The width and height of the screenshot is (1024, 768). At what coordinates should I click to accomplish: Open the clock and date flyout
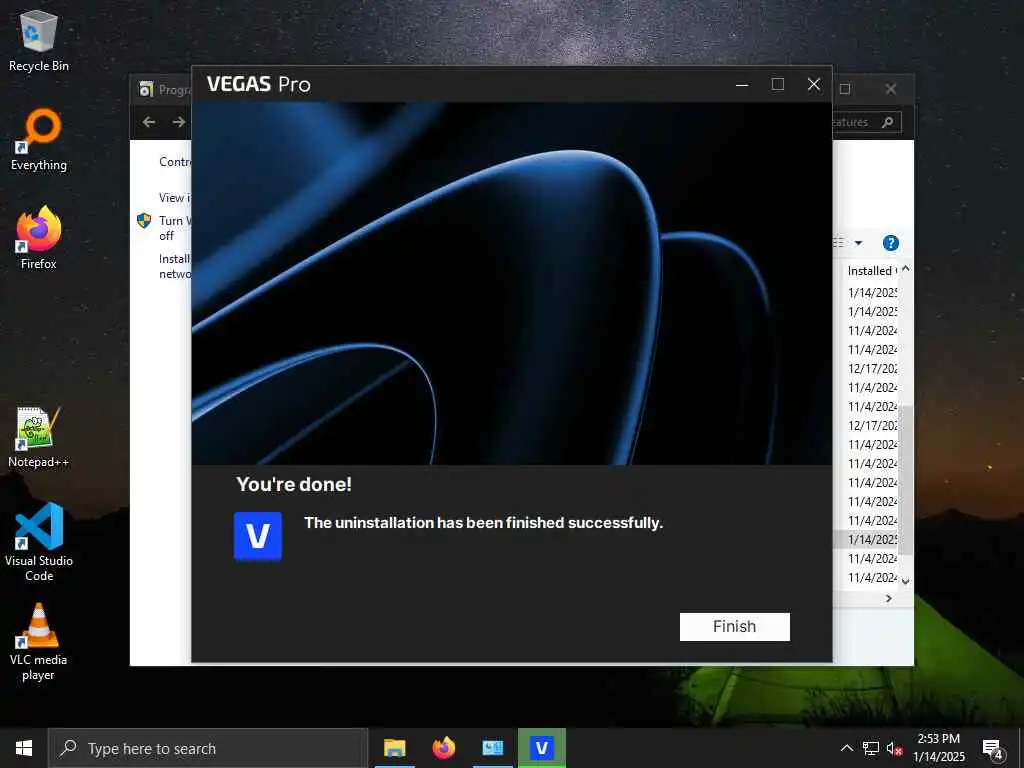939,748
